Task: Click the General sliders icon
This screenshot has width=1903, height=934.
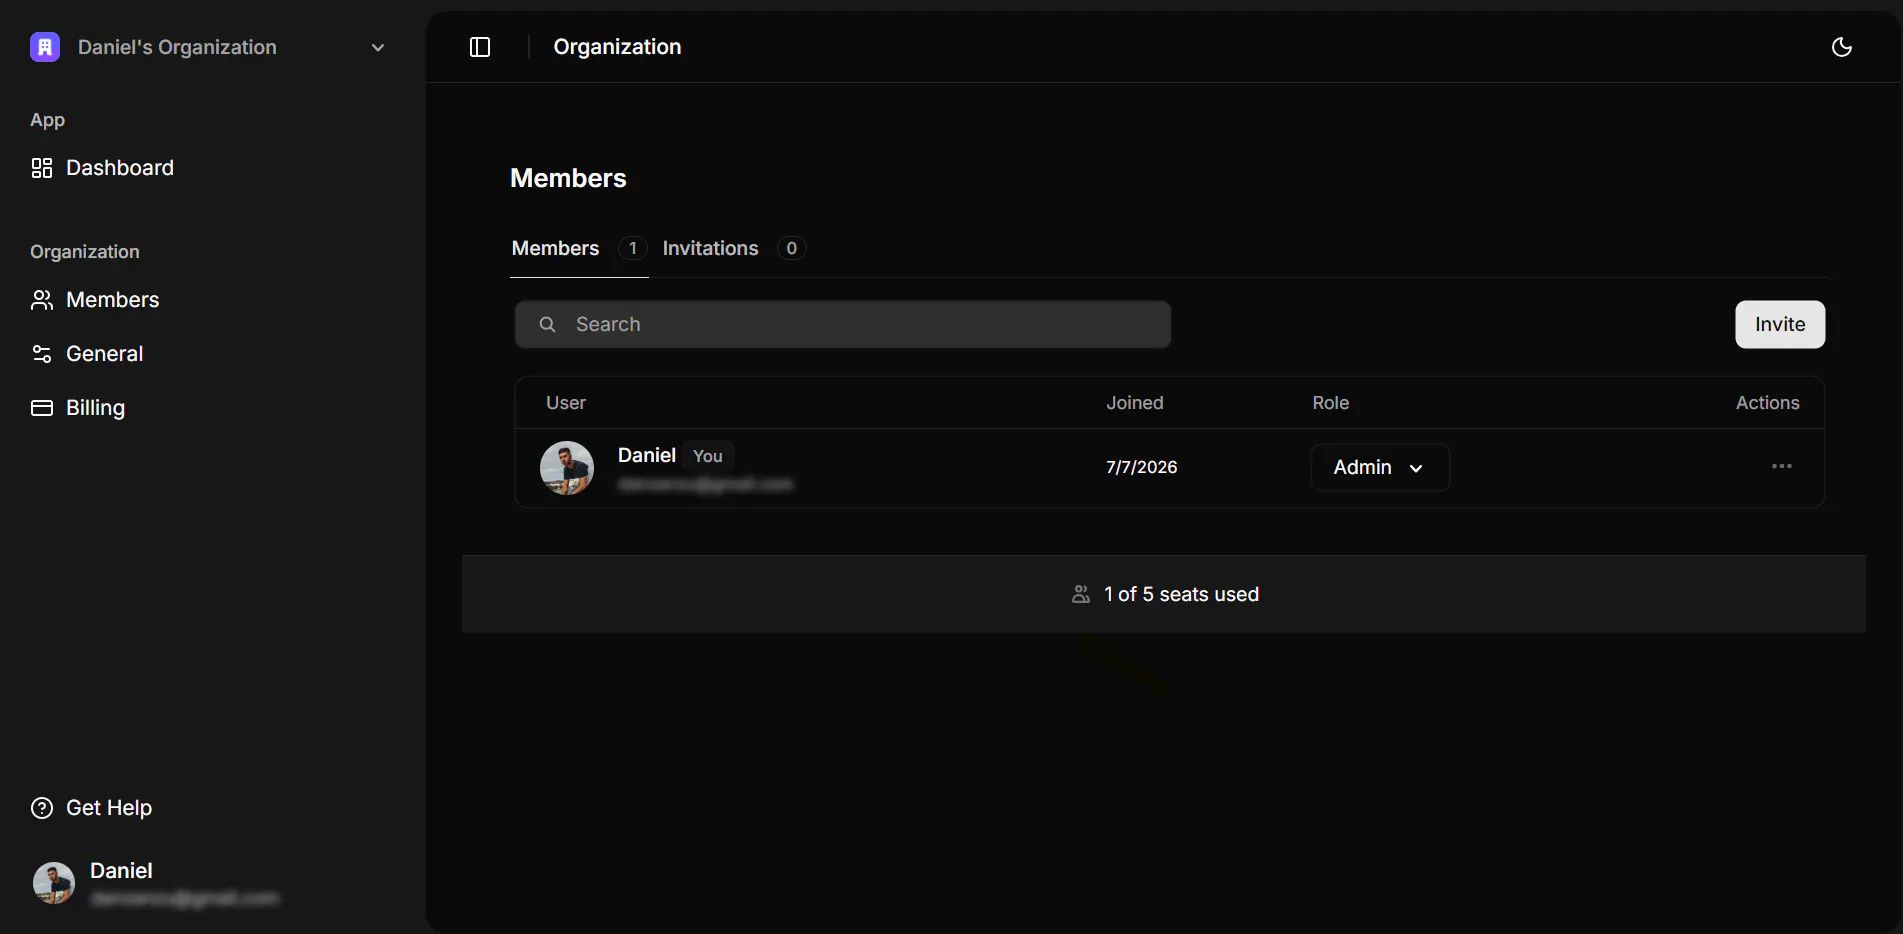Action: [x=42, y=354]
